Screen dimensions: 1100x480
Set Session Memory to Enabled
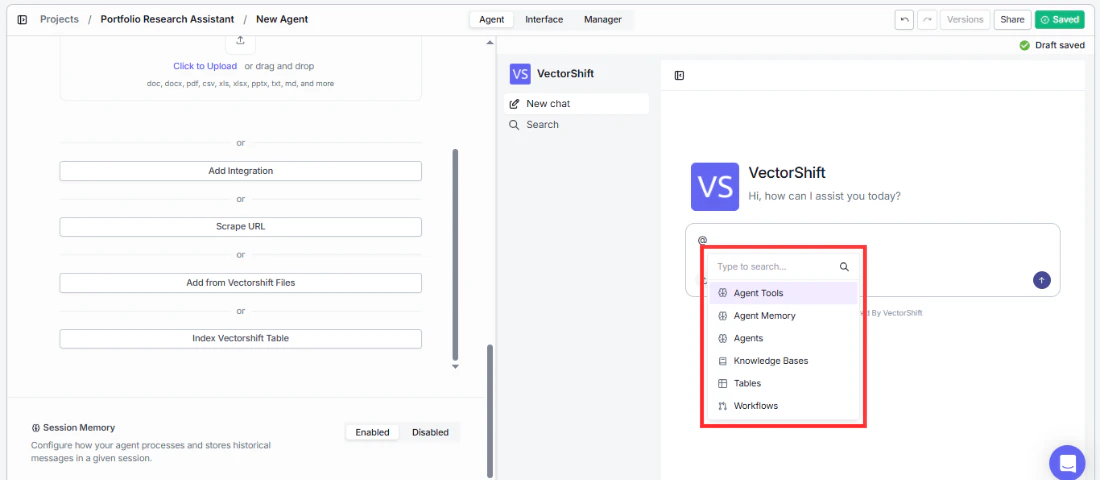click(x=372, y=432)
